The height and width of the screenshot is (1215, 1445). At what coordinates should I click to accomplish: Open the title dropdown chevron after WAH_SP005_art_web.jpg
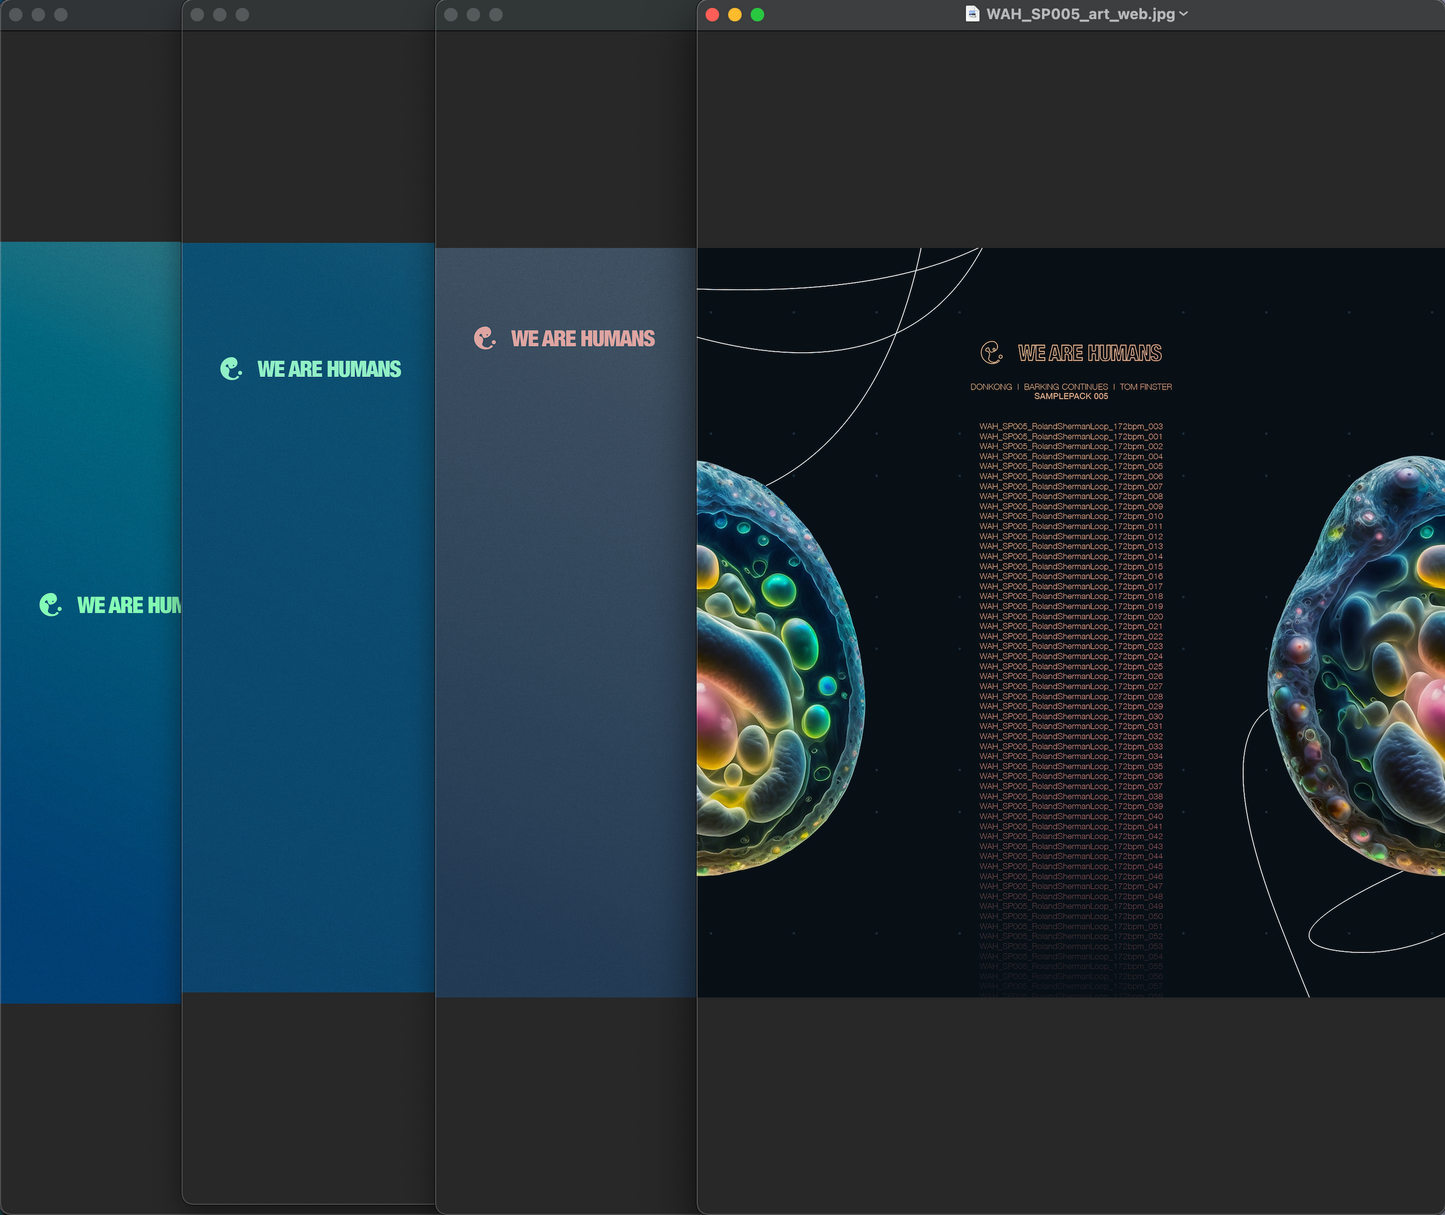coord(1184,14)
